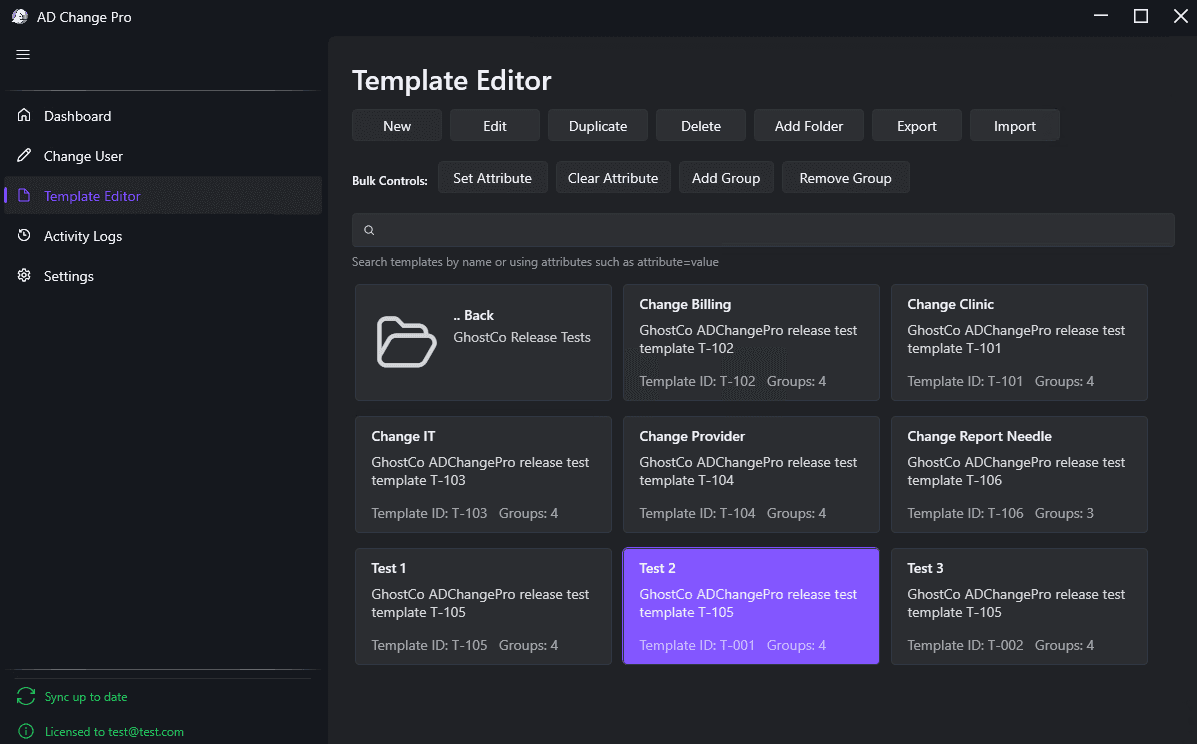Open Activity Logs
The image size is (1197, 744).
[x=163, y=236]
